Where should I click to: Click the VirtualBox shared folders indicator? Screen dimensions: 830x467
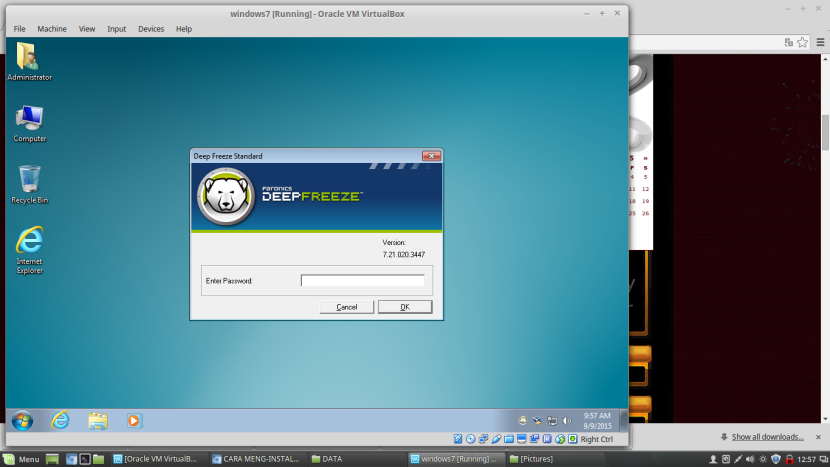pos(509,439)
